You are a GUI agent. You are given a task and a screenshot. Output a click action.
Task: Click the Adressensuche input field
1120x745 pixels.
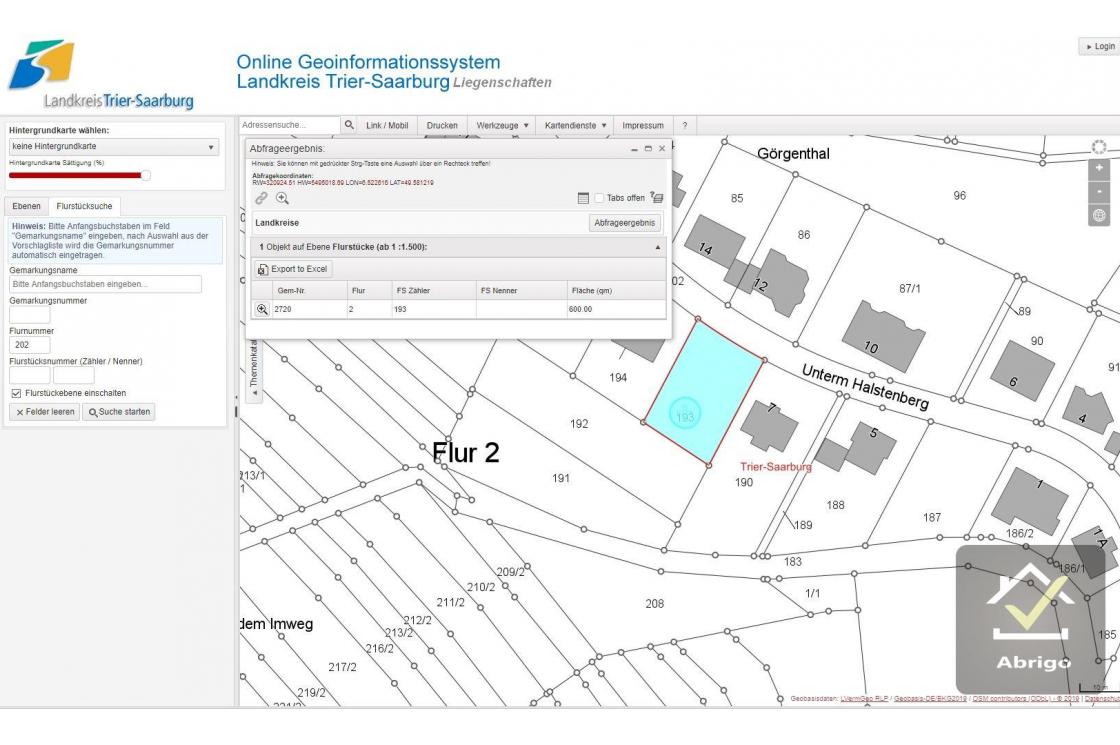coord(289,125)
